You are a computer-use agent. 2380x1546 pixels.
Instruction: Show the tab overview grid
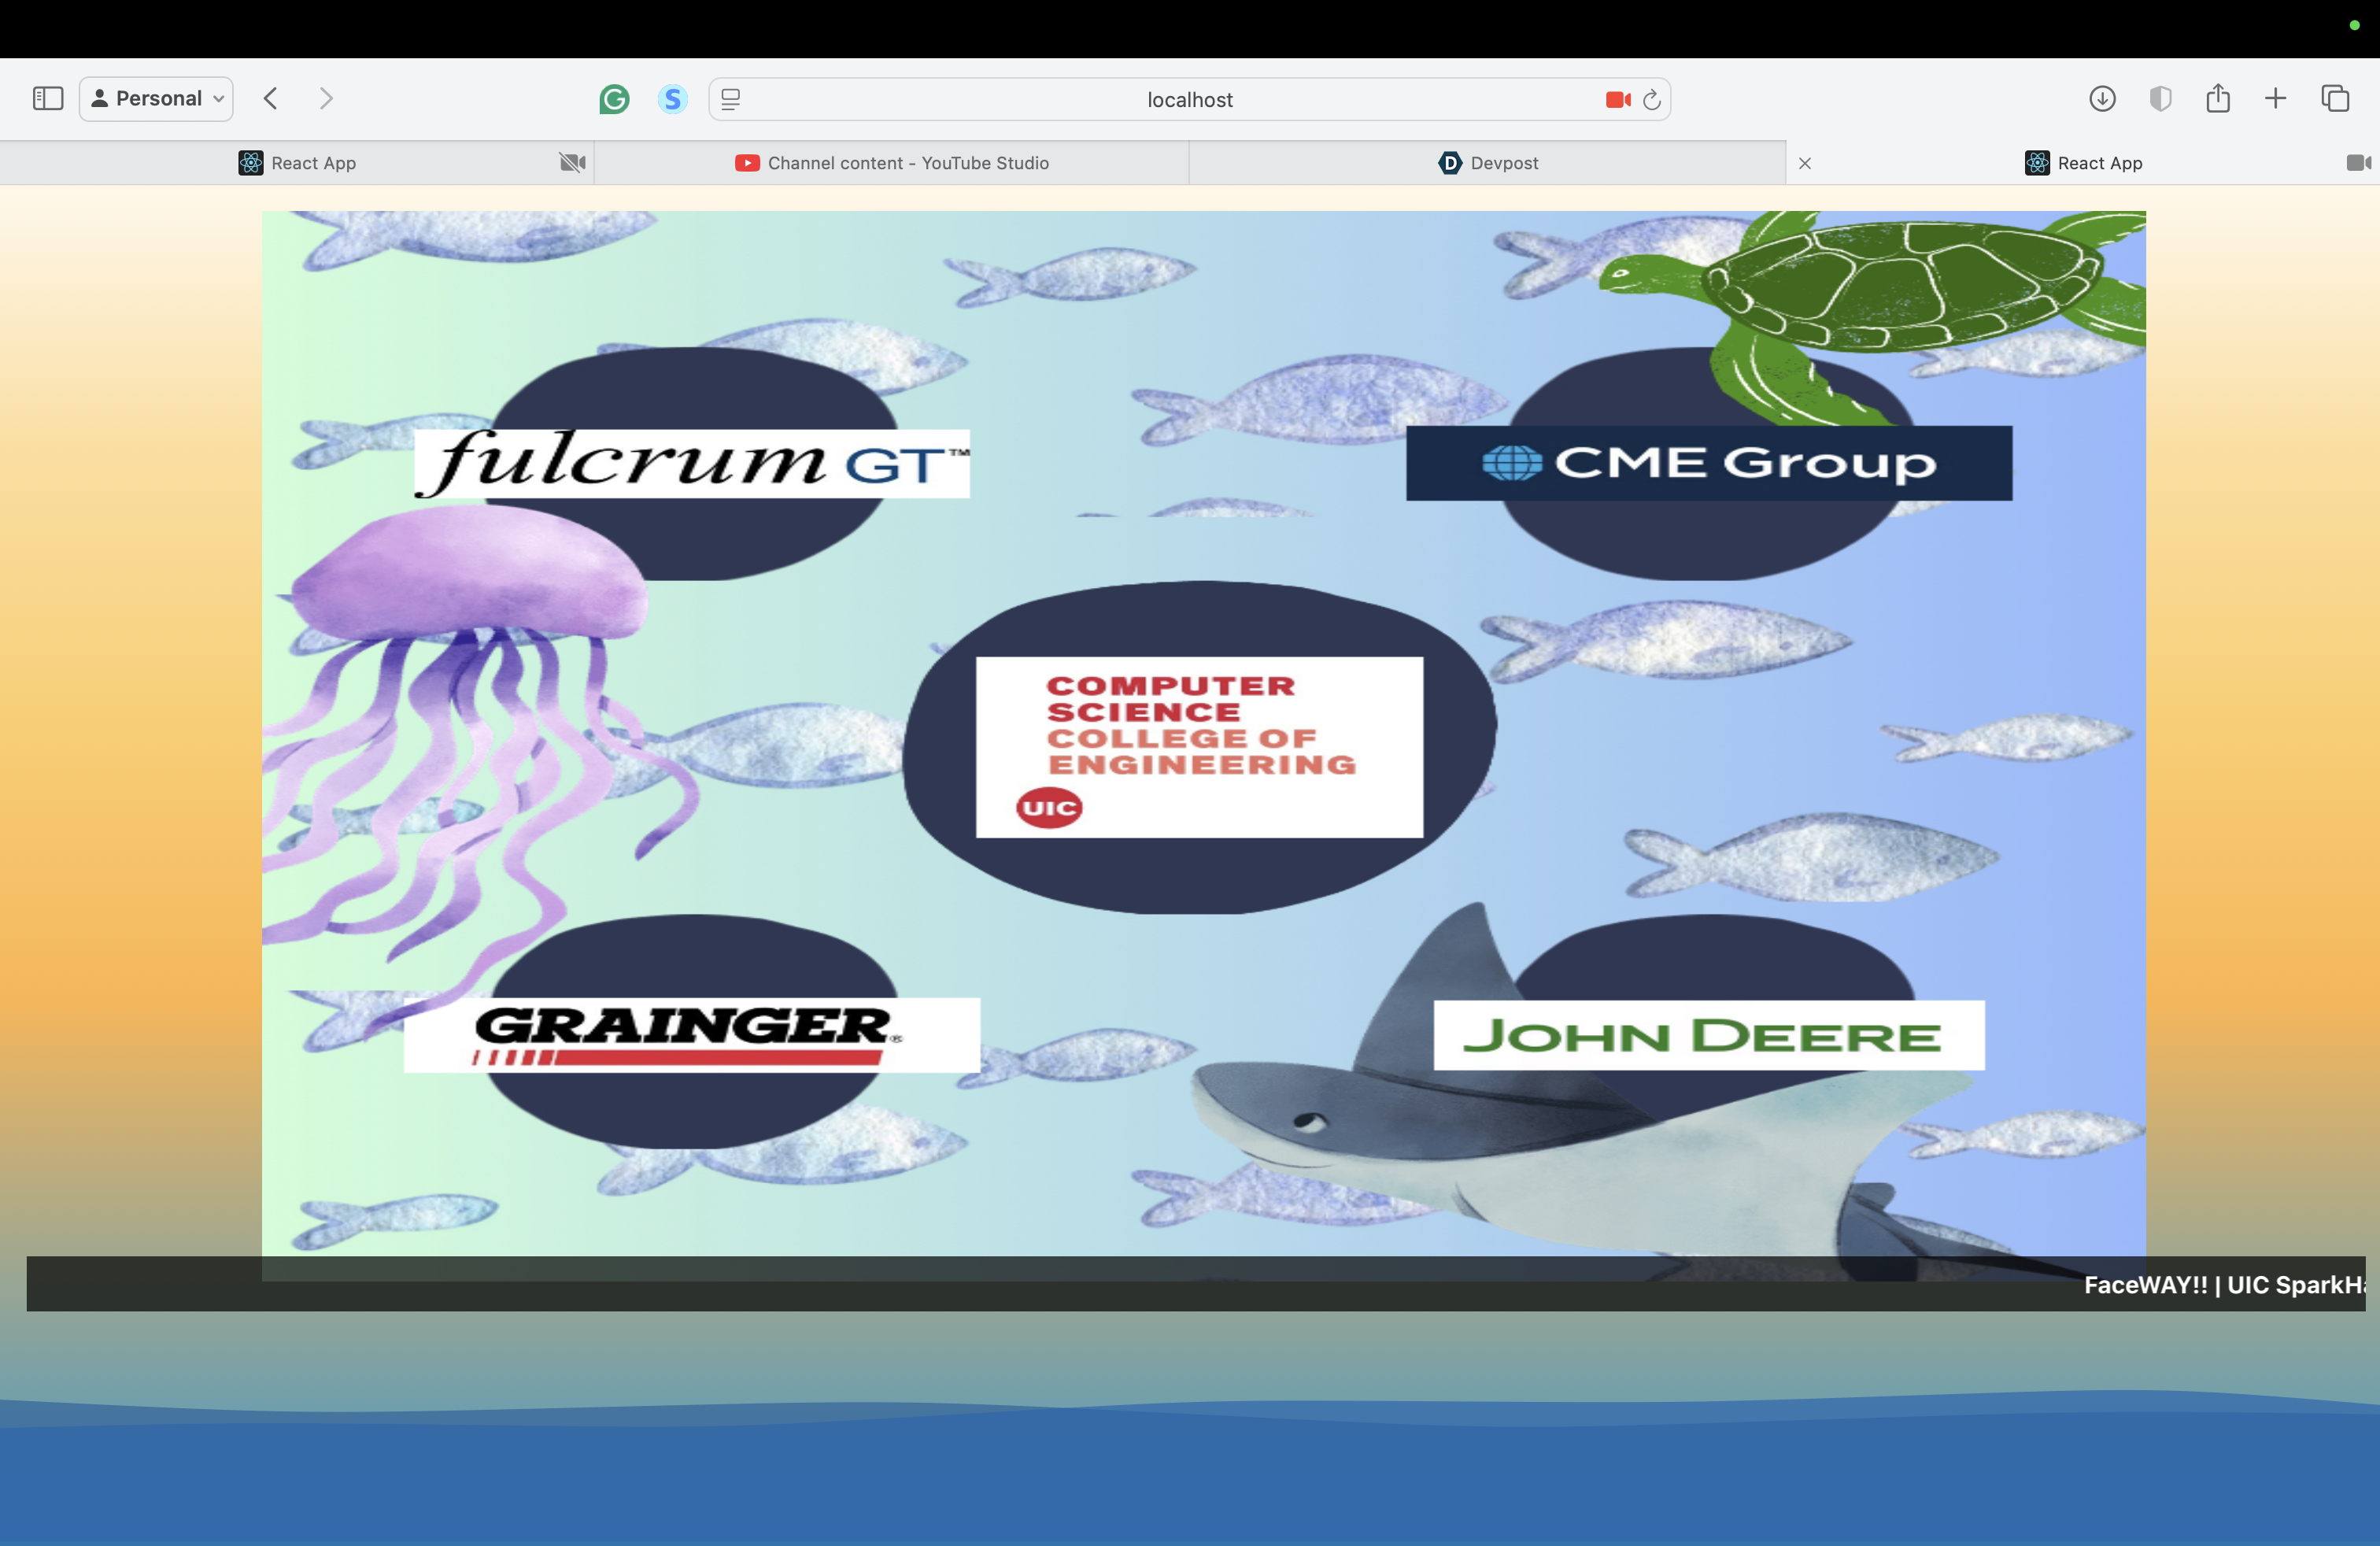[2335, 98]
